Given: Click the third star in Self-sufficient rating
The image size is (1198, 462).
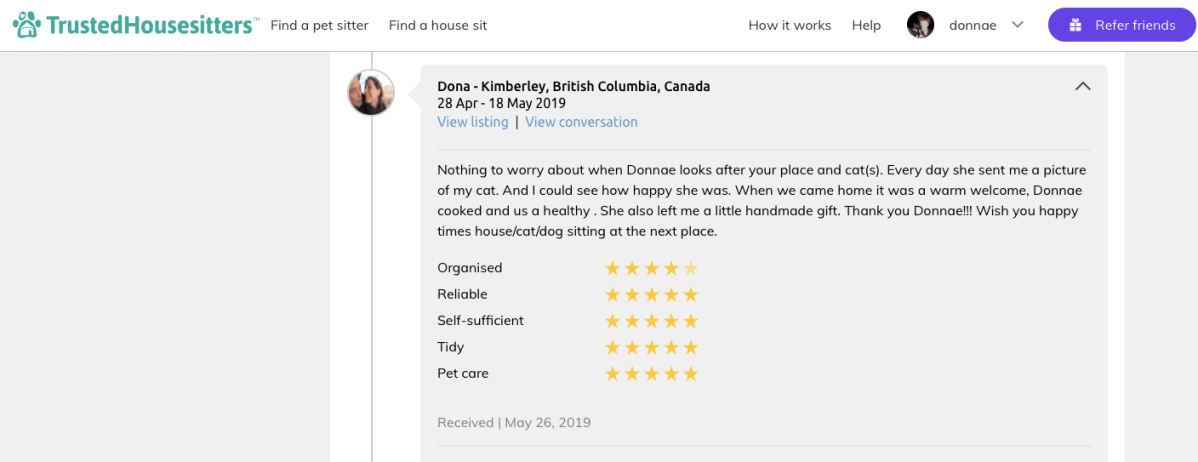Looking at the screenshot, I should point(651,321).
